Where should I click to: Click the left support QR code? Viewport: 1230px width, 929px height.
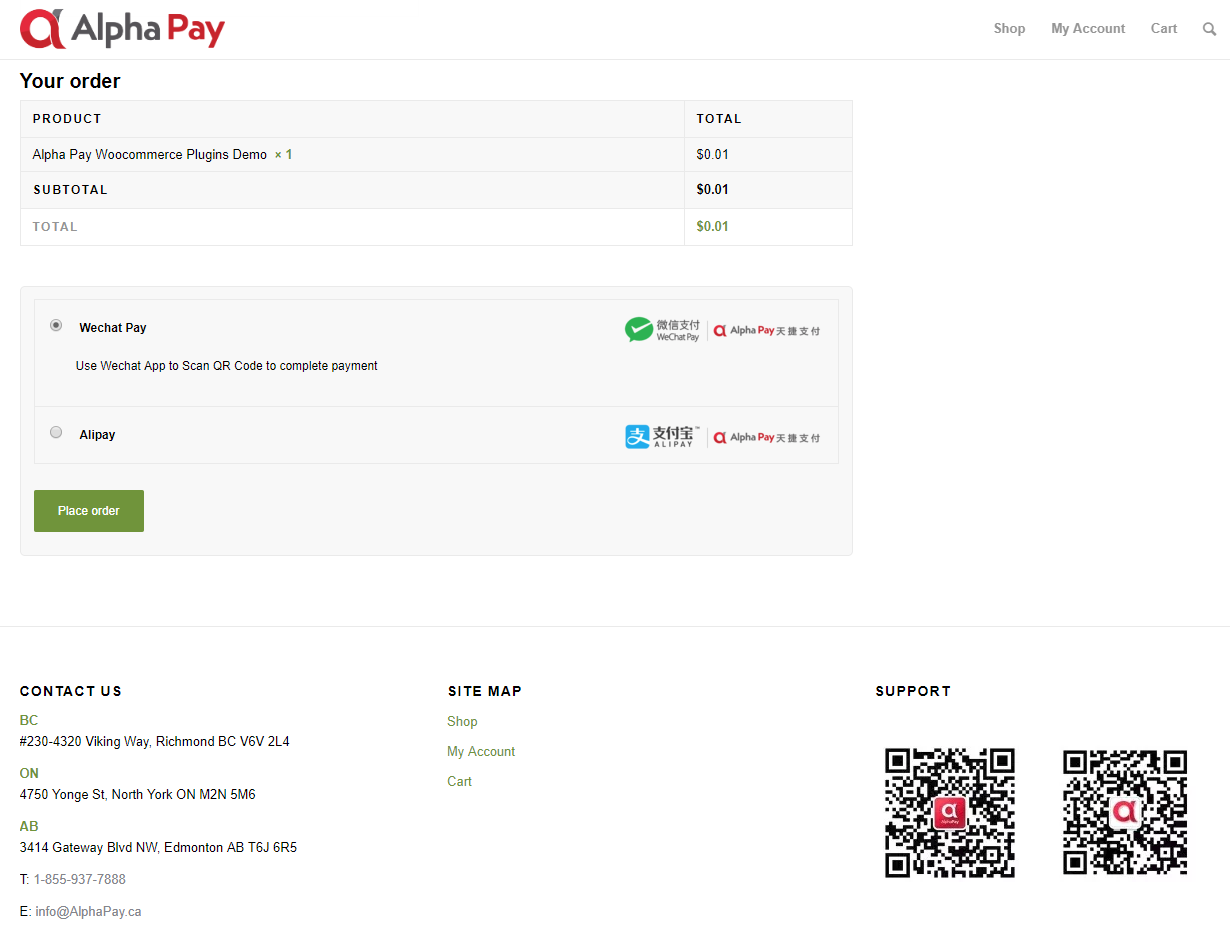pyautogui.click(x=950, y=812)
